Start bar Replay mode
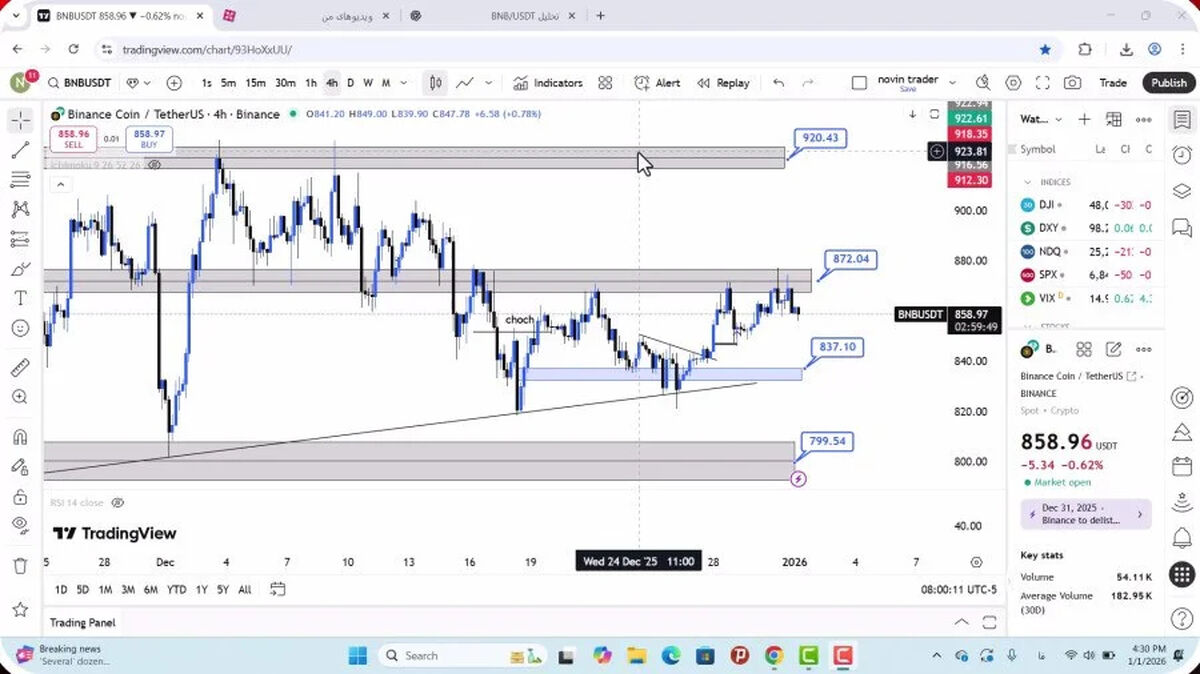The height and width of the screenshot is (674, 1200). click(x=723, y=83)
